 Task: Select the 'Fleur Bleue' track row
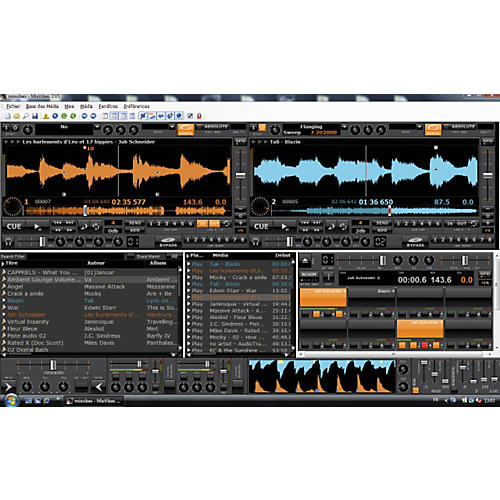[90, 329]
